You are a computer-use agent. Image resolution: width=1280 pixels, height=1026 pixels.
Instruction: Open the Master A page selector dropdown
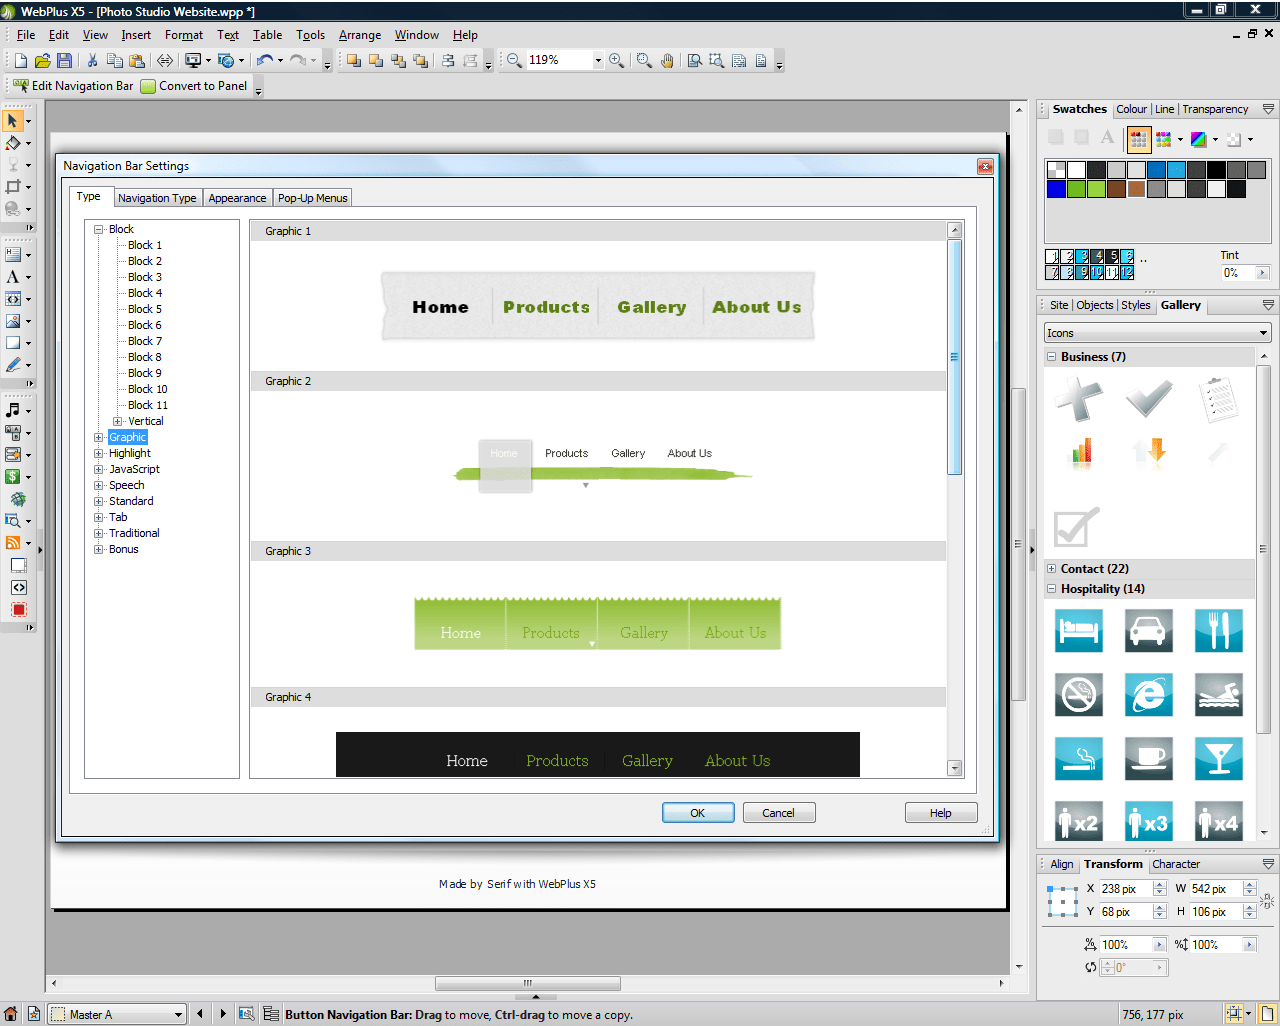pyautogui.click(x=180, y=1013)
